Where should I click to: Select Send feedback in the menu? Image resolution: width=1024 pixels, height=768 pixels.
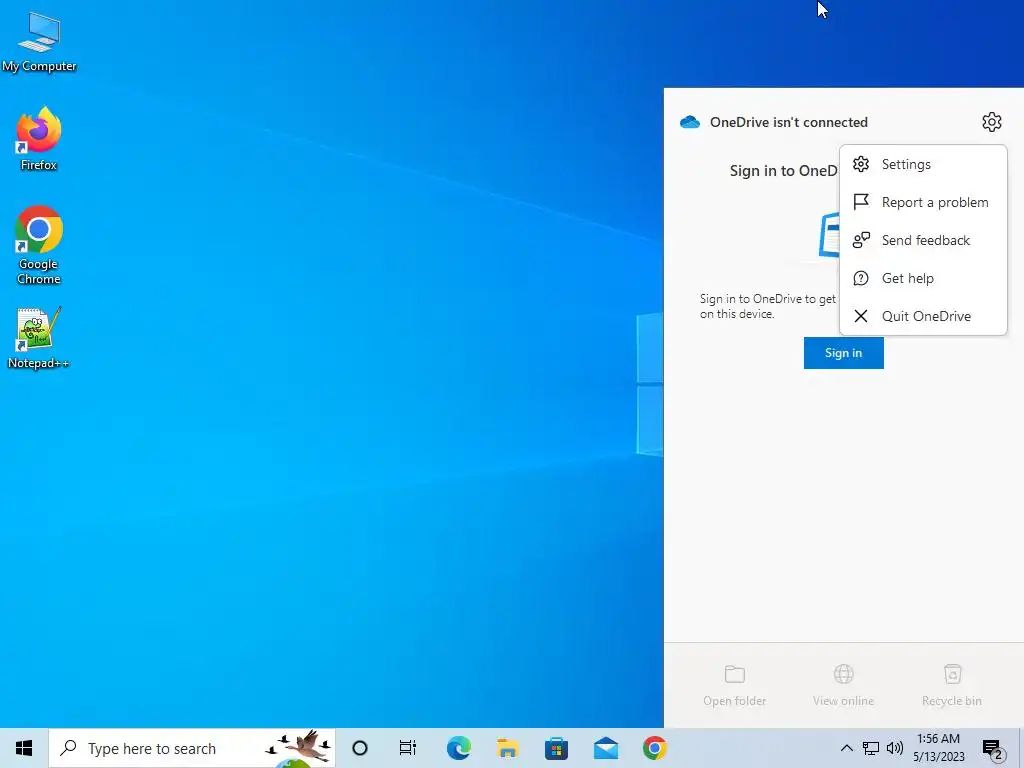[x=923, y=240]
